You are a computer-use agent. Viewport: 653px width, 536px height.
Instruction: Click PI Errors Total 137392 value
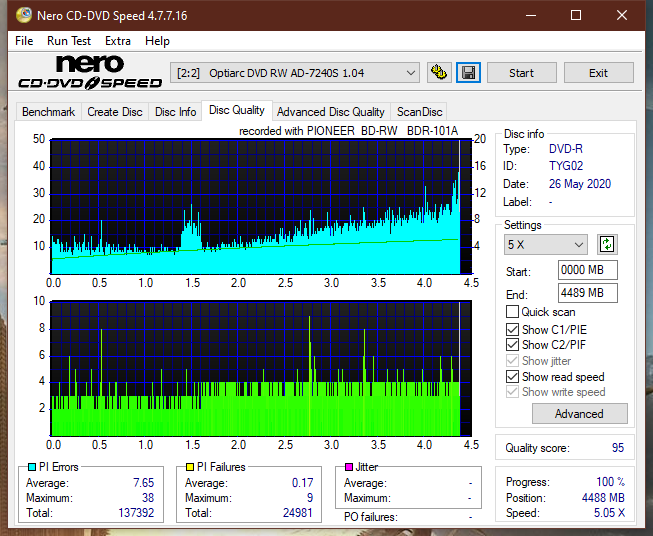tap(136, 513)
